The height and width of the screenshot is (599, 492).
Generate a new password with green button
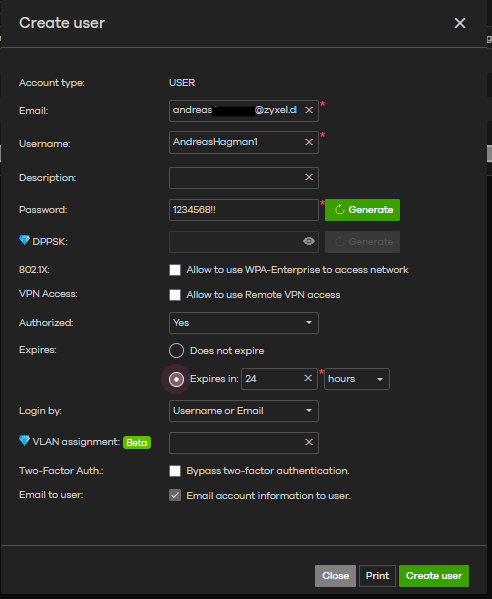[x=363, y=210]
